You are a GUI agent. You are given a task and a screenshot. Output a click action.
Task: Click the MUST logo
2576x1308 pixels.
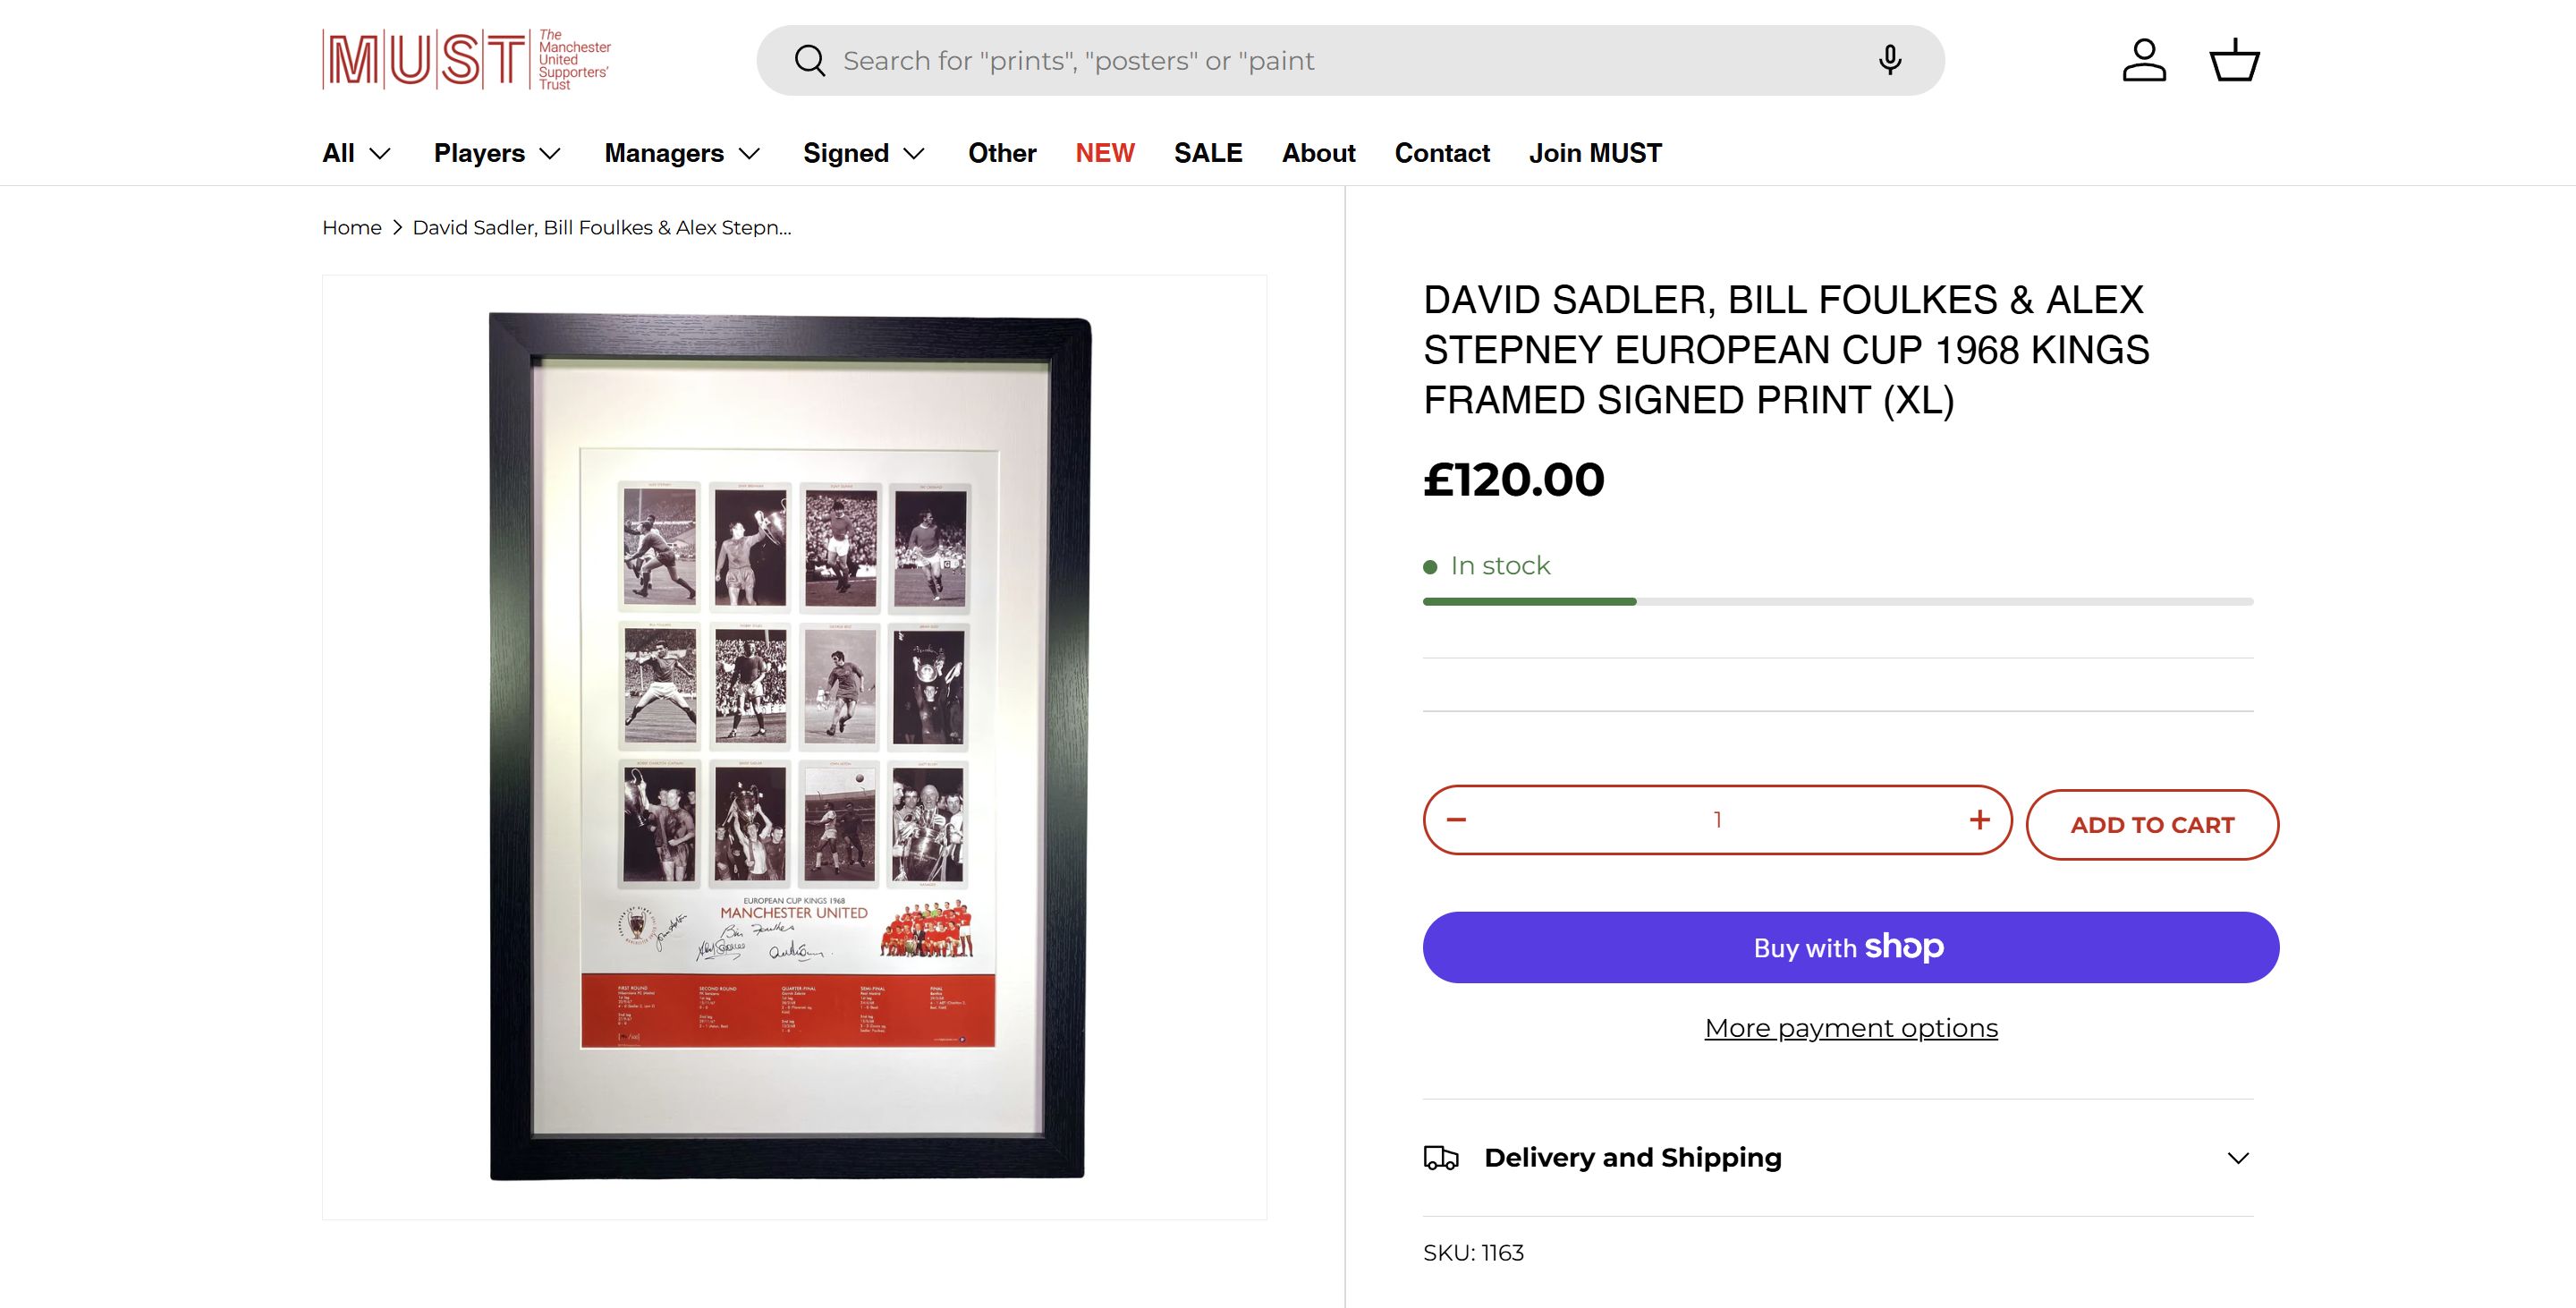[466, 60]
